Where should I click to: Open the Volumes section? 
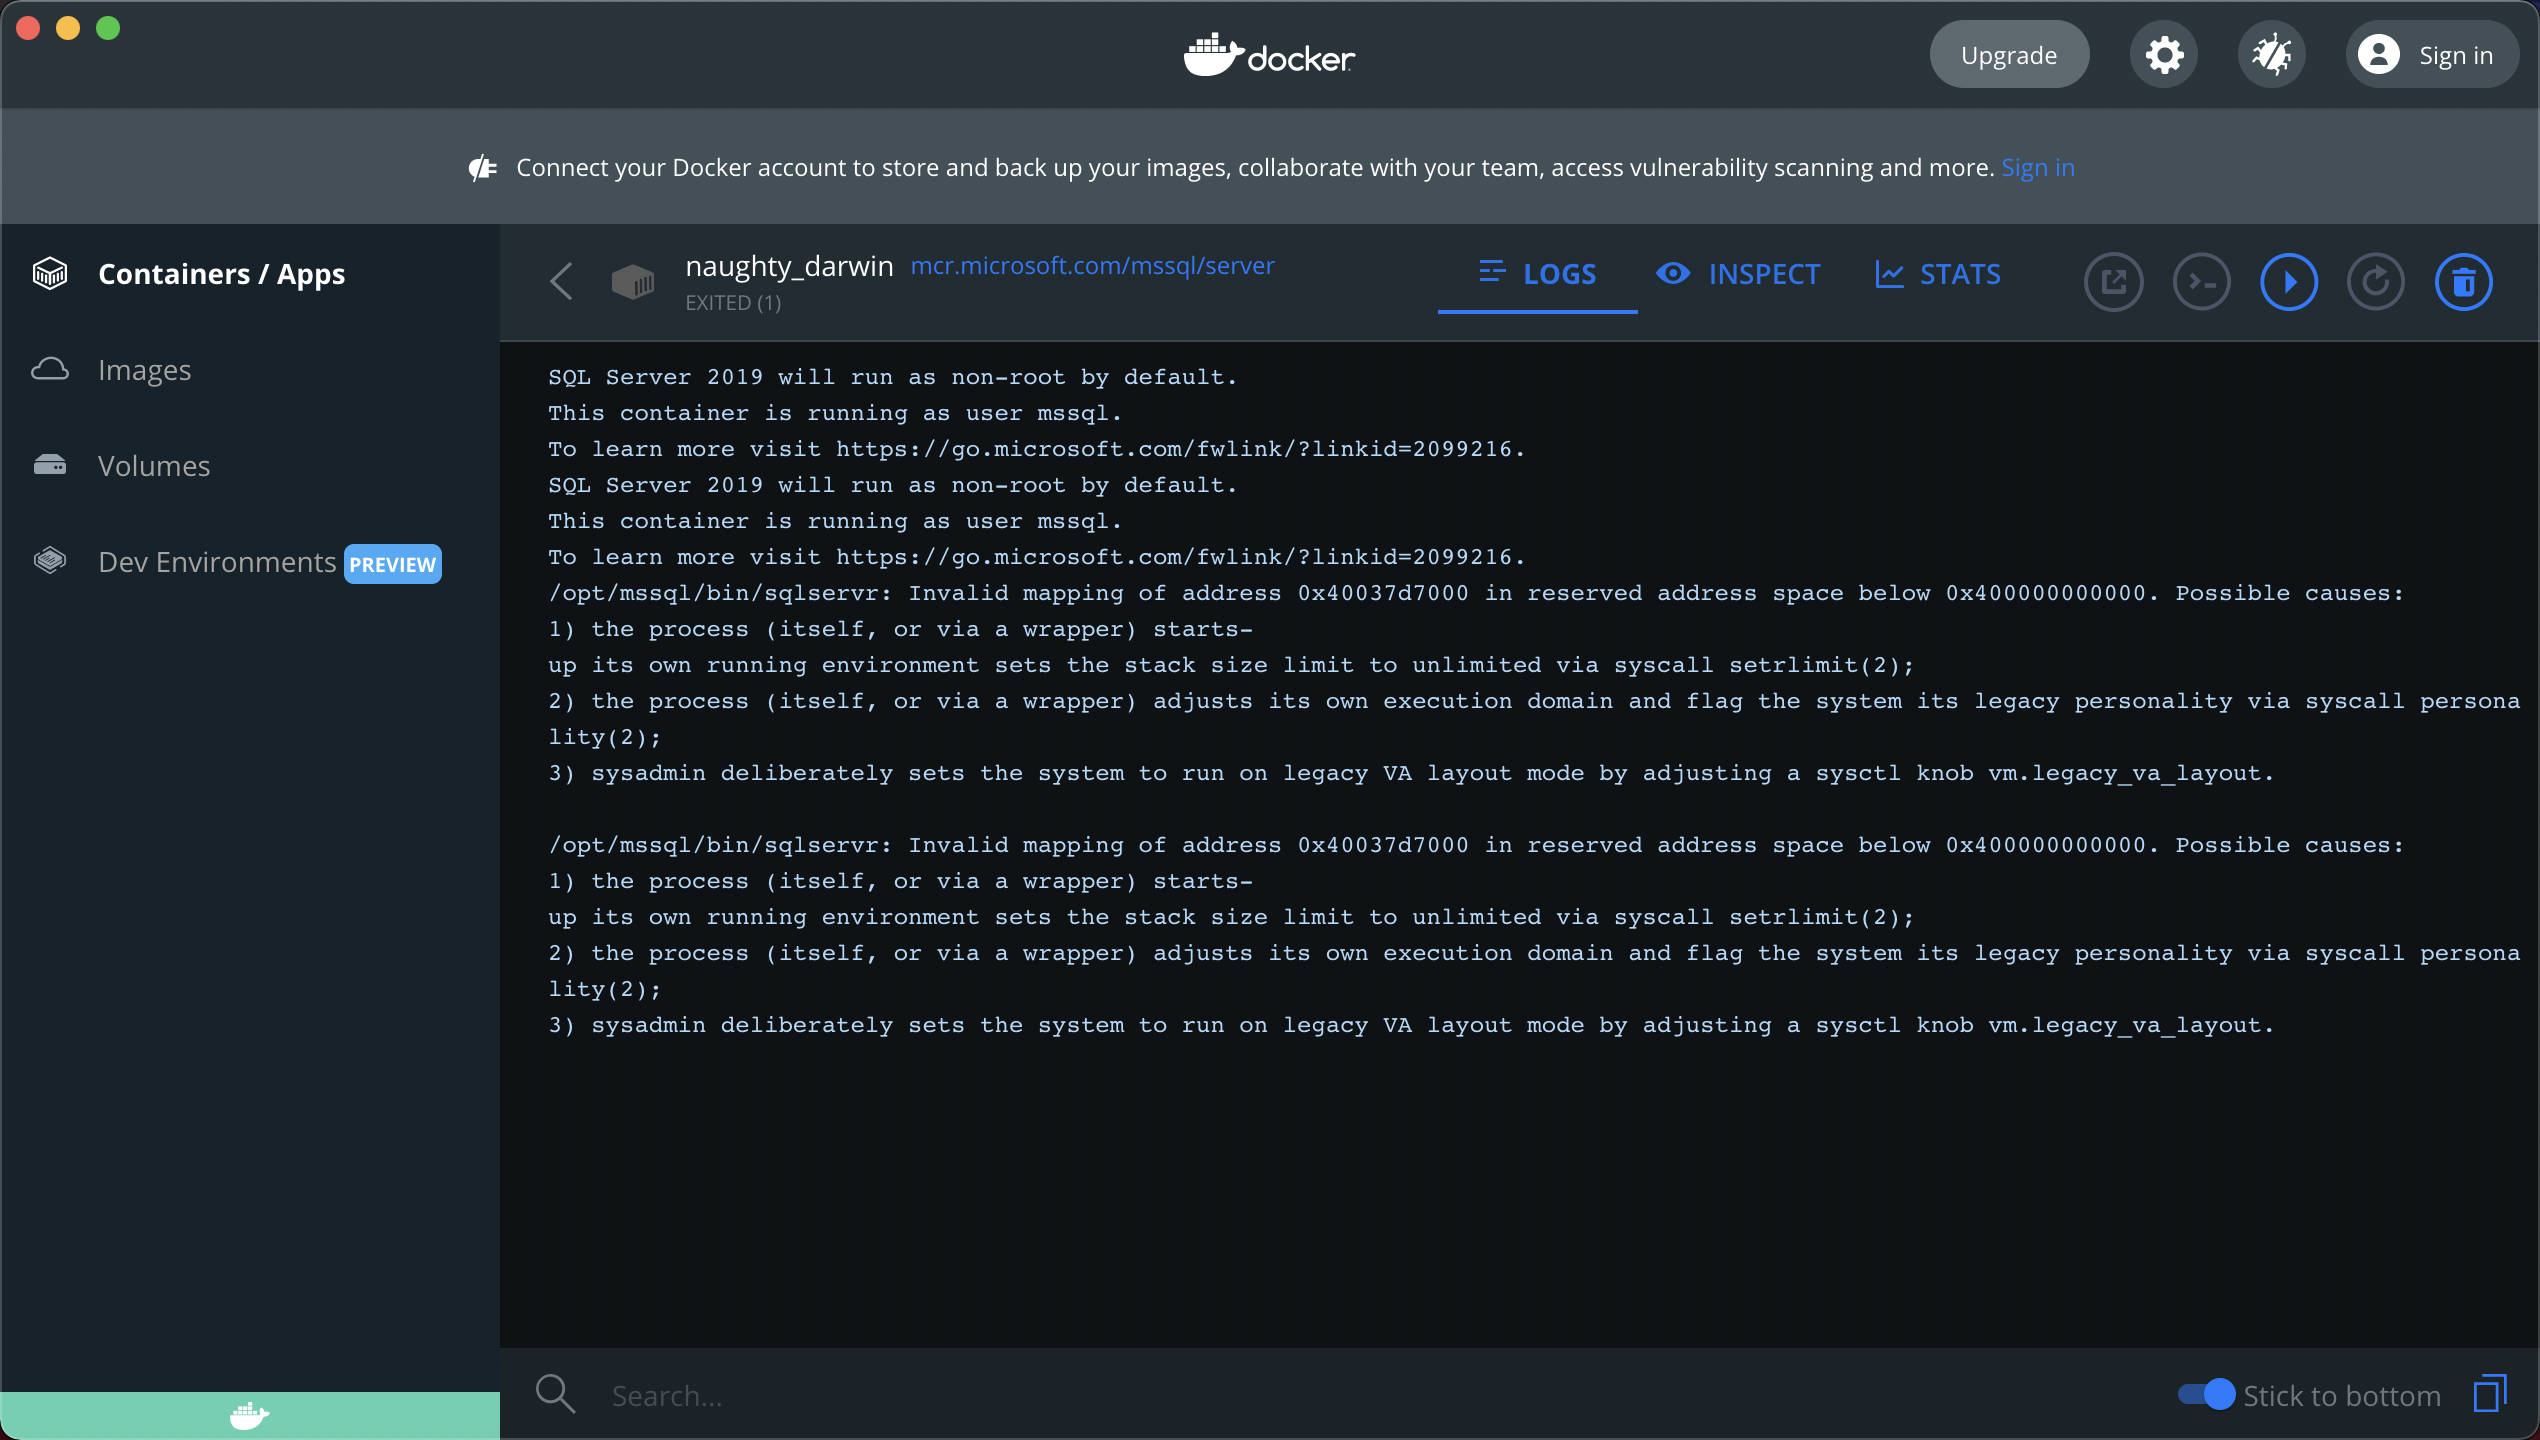154,465
